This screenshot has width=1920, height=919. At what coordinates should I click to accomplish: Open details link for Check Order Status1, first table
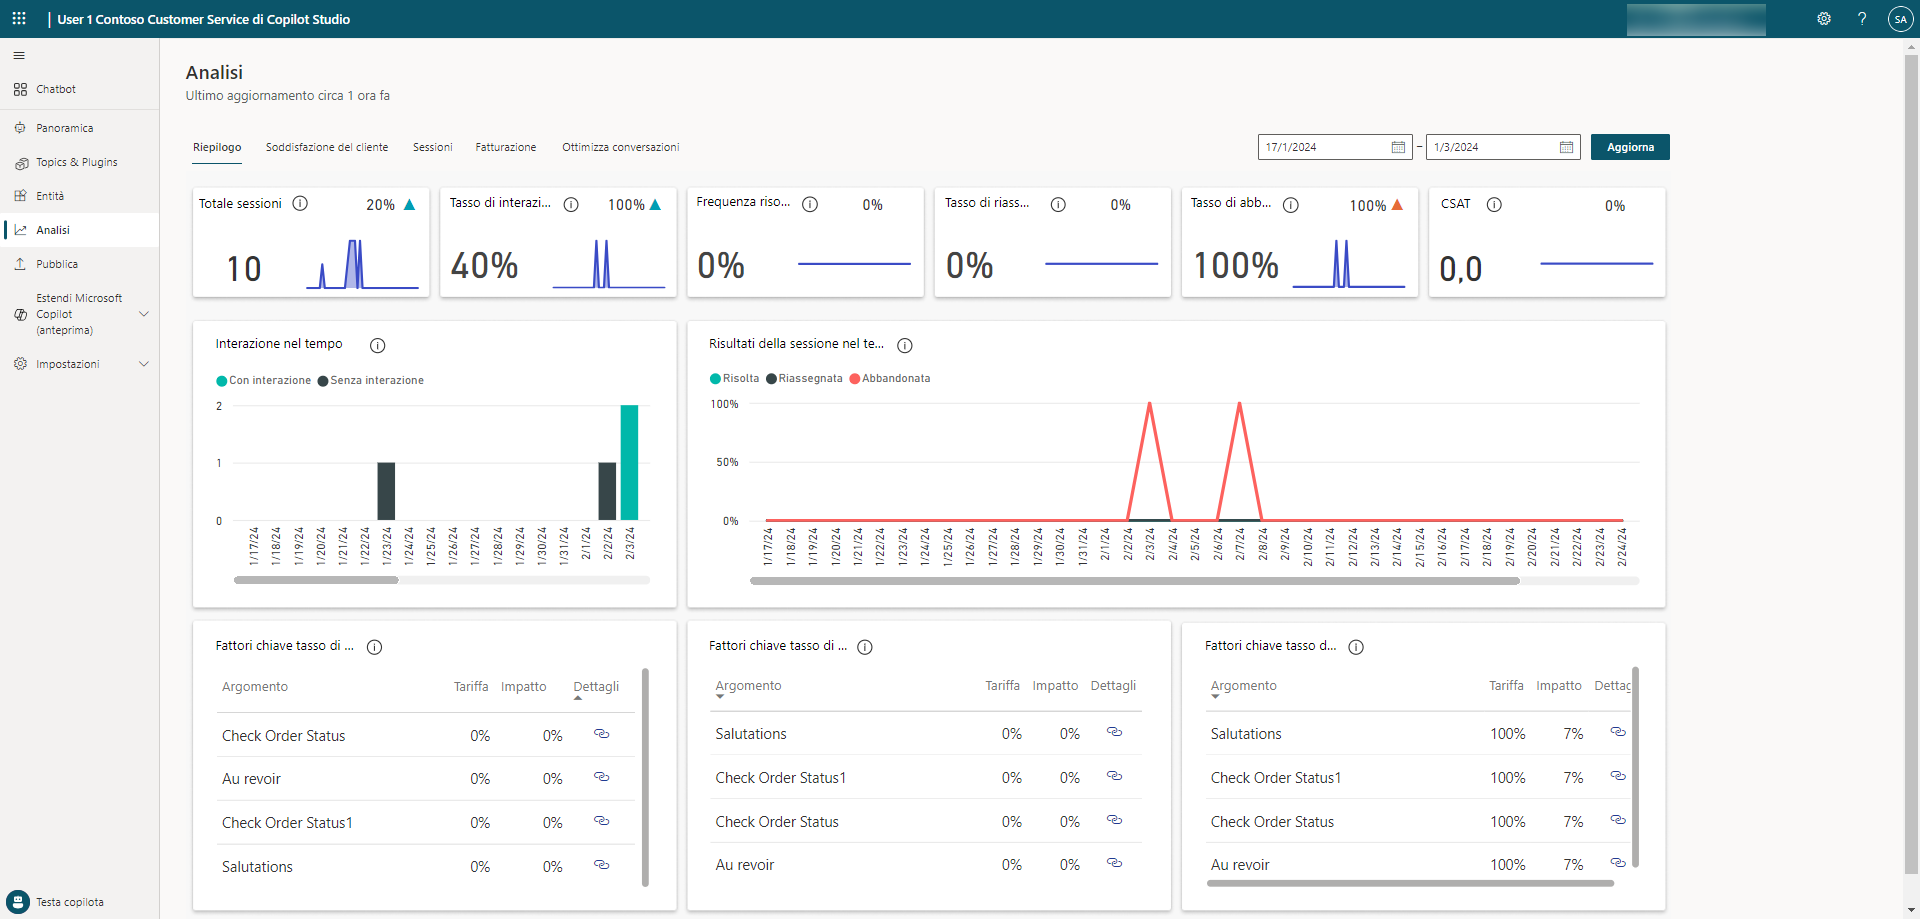(601, 821)
